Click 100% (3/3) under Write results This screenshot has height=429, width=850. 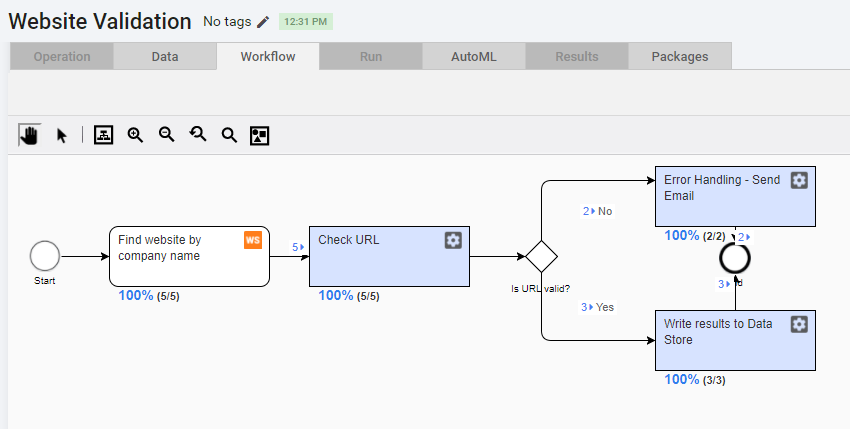[694, 380]
